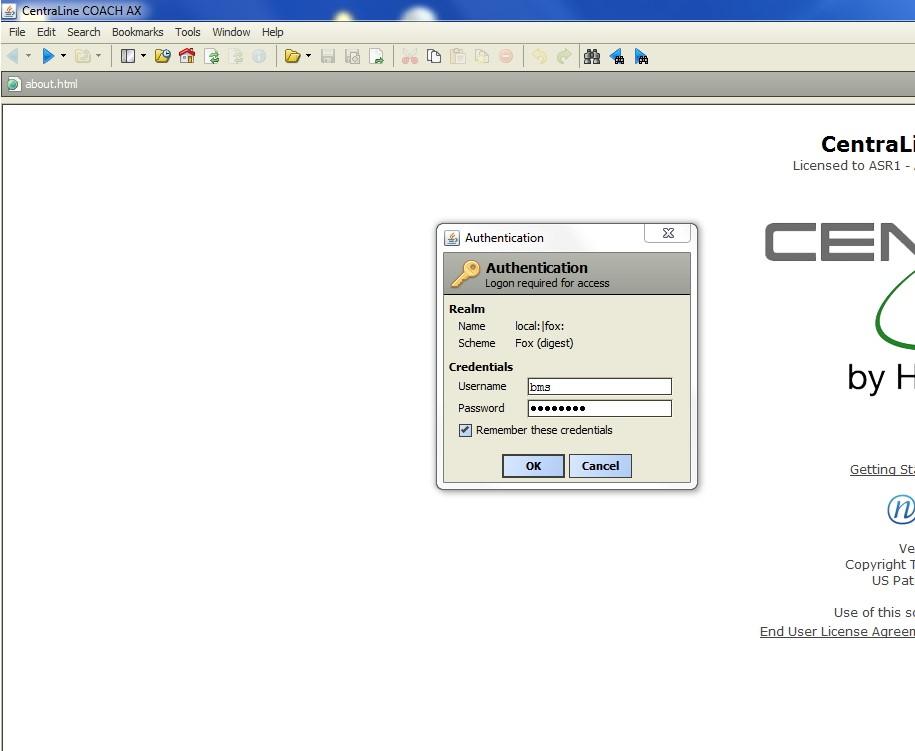Click the Save Bog floppy-with-gear icon

(x=352, y=57)
